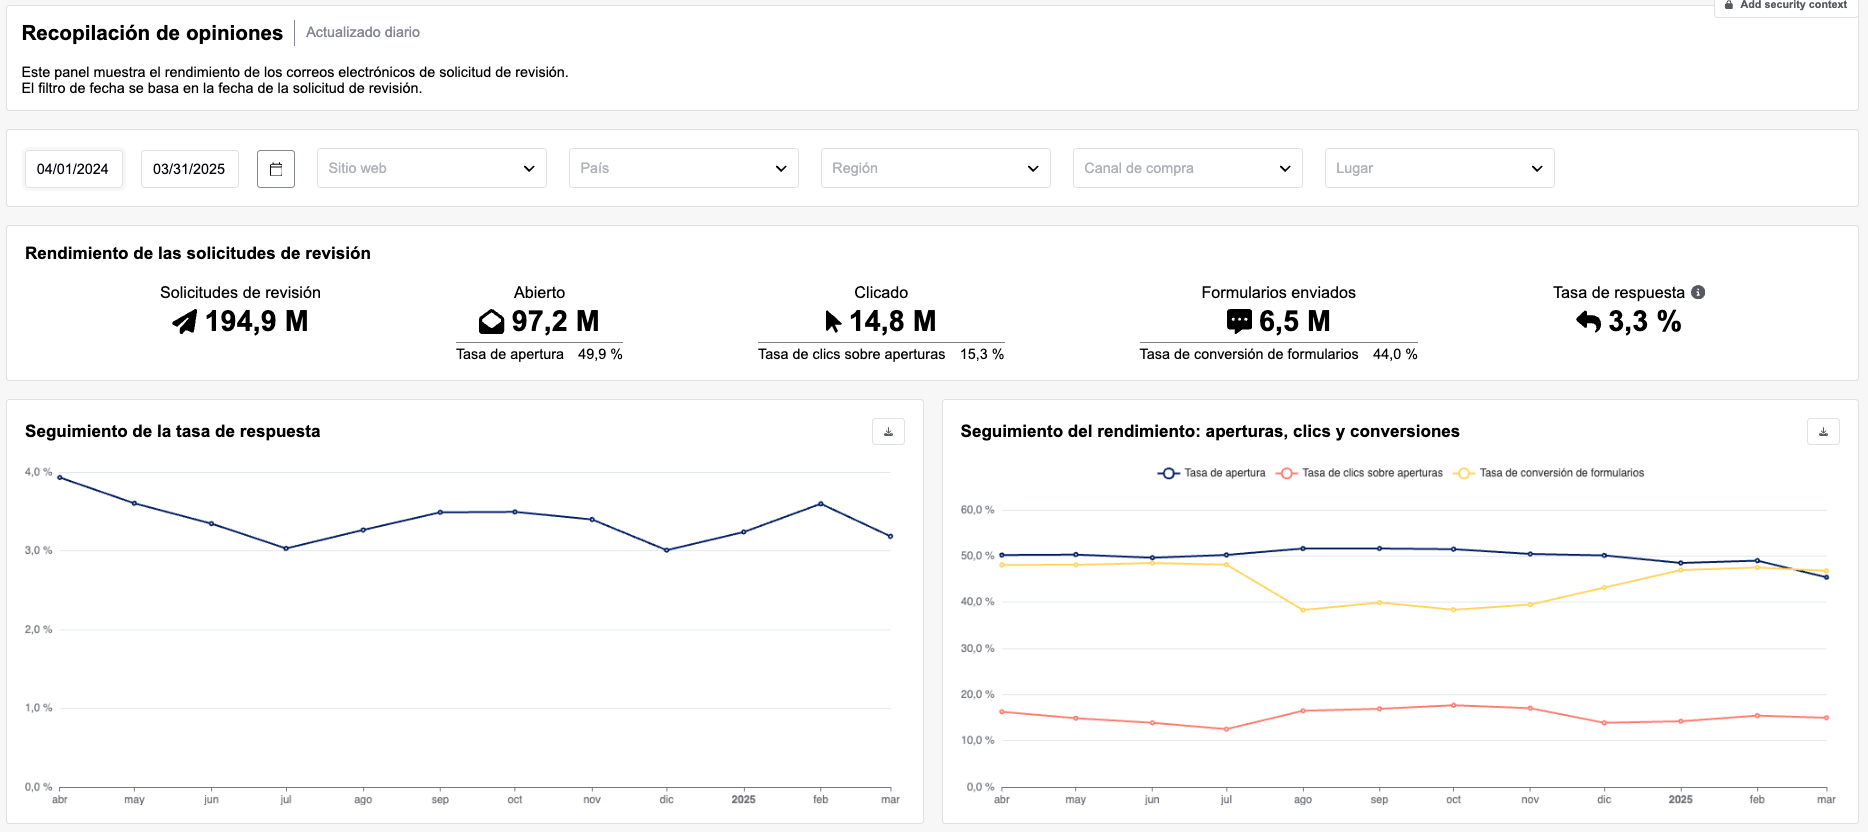Download the performance tracking chart
1868x832 pixels.
click(1823, 432)
